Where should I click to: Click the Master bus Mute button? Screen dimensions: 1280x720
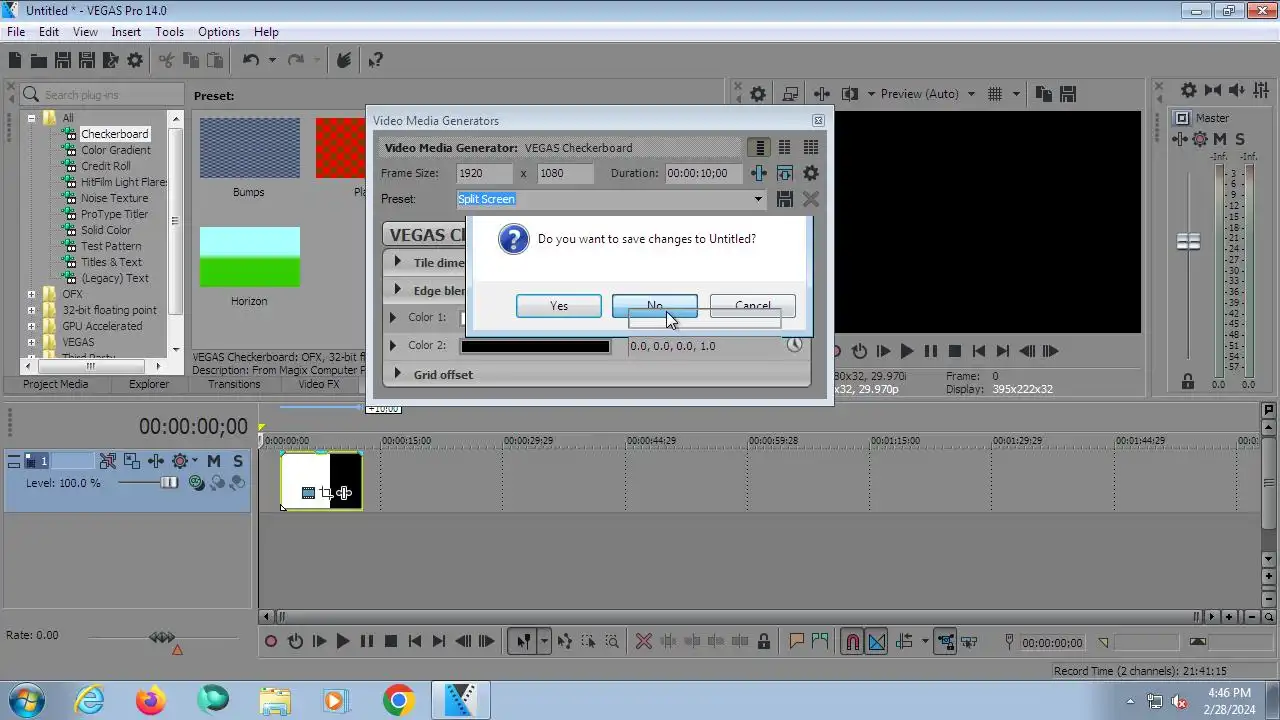(x=1220, y=139)
